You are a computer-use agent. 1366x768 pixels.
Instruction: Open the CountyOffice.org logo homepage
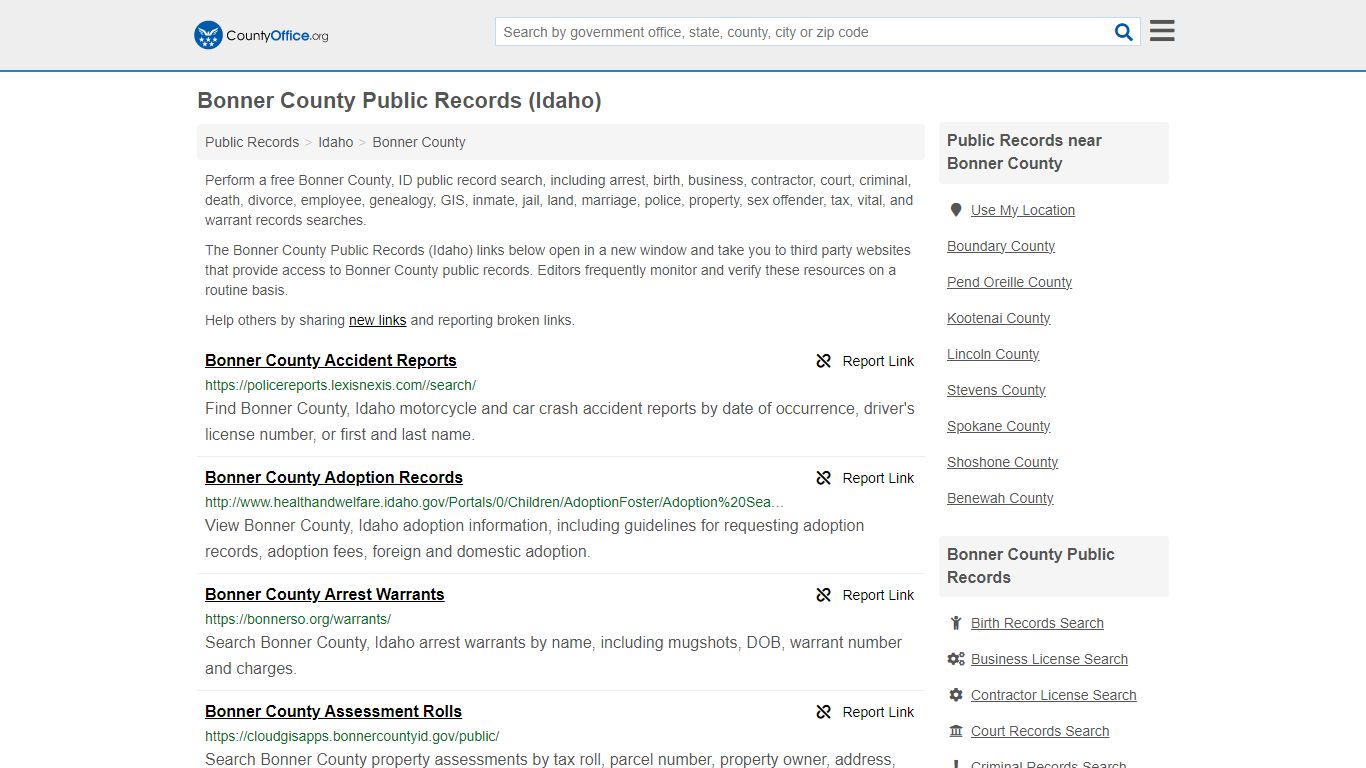coord(261,35)
